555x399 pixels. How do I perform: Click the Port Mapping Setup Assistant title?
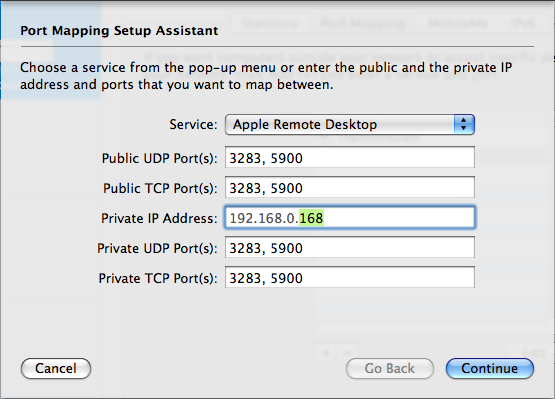[x=119, y=31]
